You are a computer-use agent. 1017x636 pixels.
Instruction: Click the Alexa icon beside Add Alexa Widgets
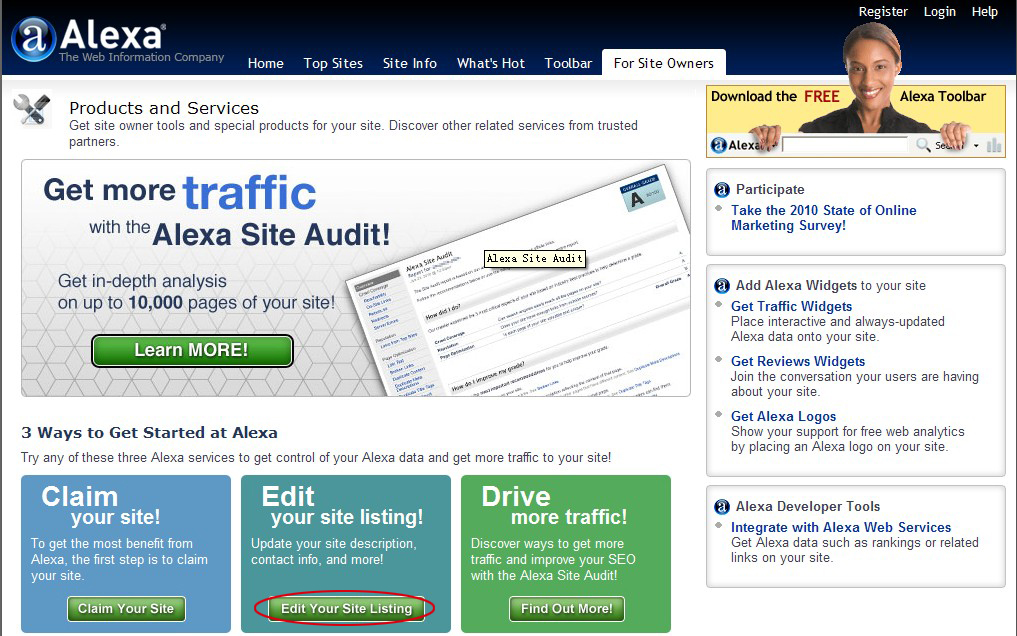pos(722,285)
